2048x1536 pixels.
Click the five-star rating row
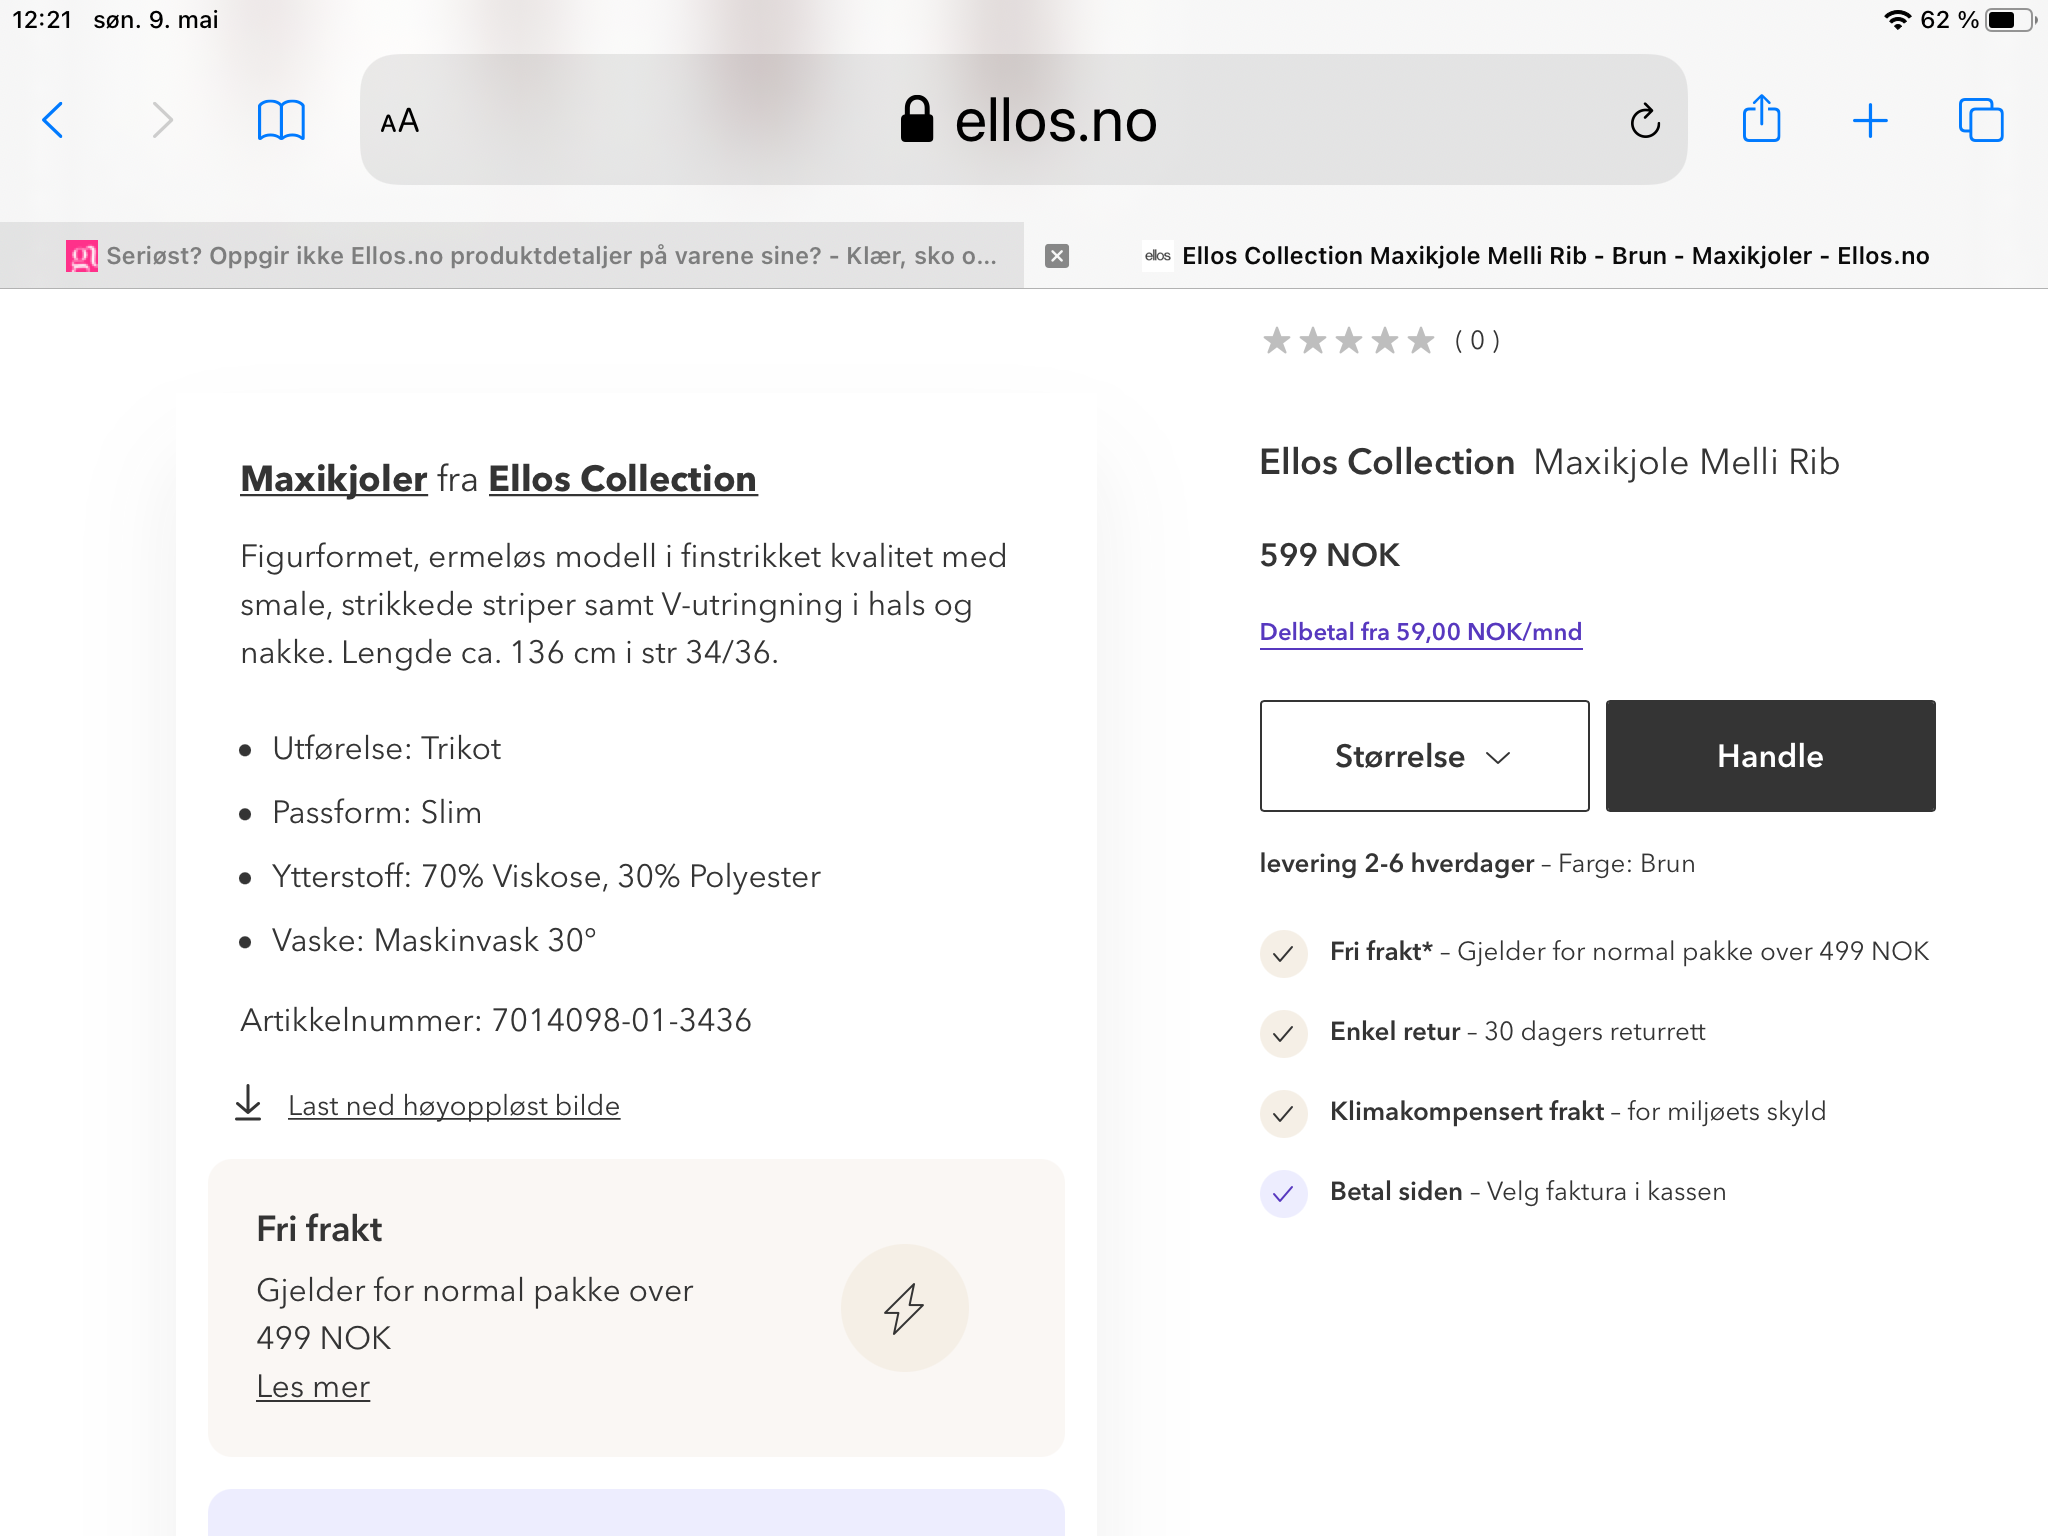1380,341
